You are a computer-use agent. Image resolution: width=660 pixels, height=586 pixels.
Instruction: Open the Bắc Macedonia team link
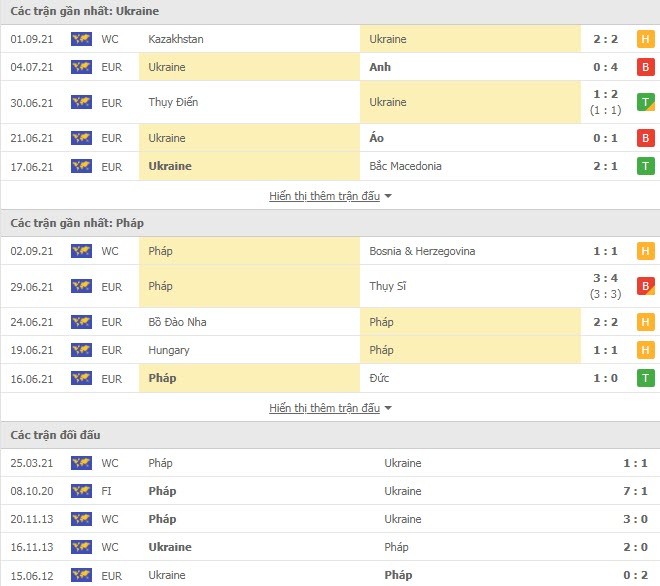pos(405,166)
